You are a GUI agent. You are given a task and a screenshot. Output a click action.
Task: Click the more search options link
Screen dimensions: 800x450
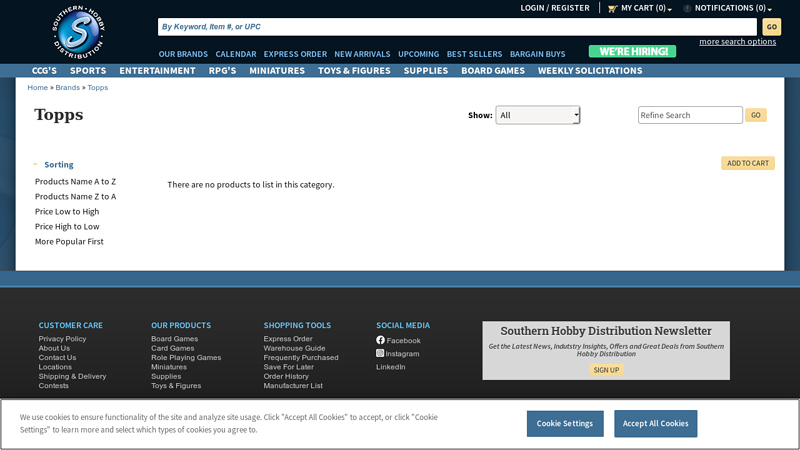point(737,41)
